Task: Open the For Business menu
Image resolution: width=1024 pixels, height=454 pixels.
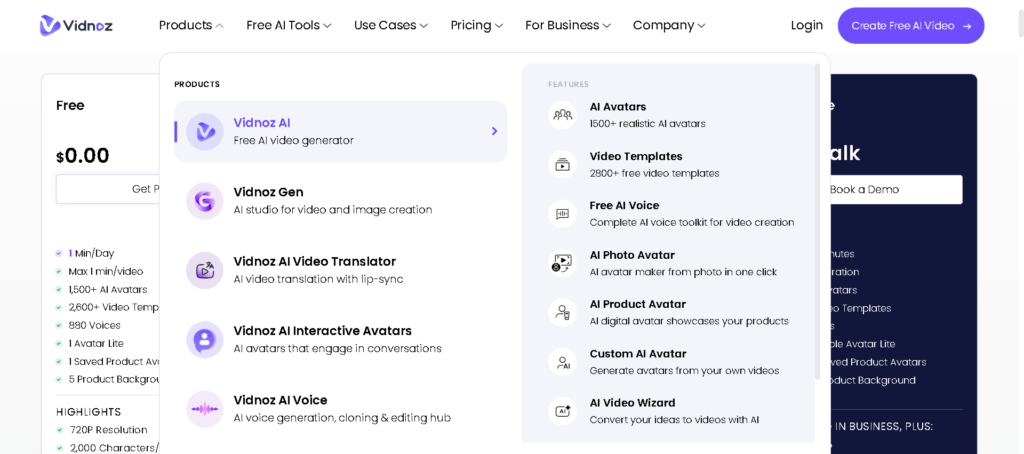Action: (567, 25)
